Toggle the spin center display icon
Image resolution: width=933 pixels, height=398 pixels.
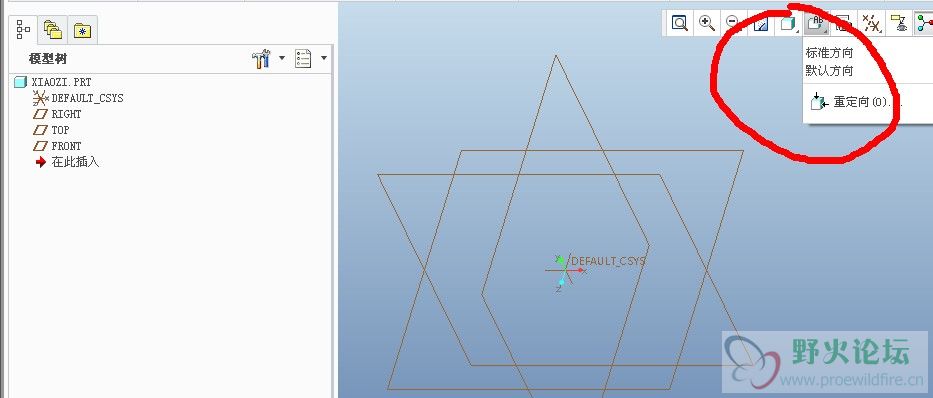923,23
